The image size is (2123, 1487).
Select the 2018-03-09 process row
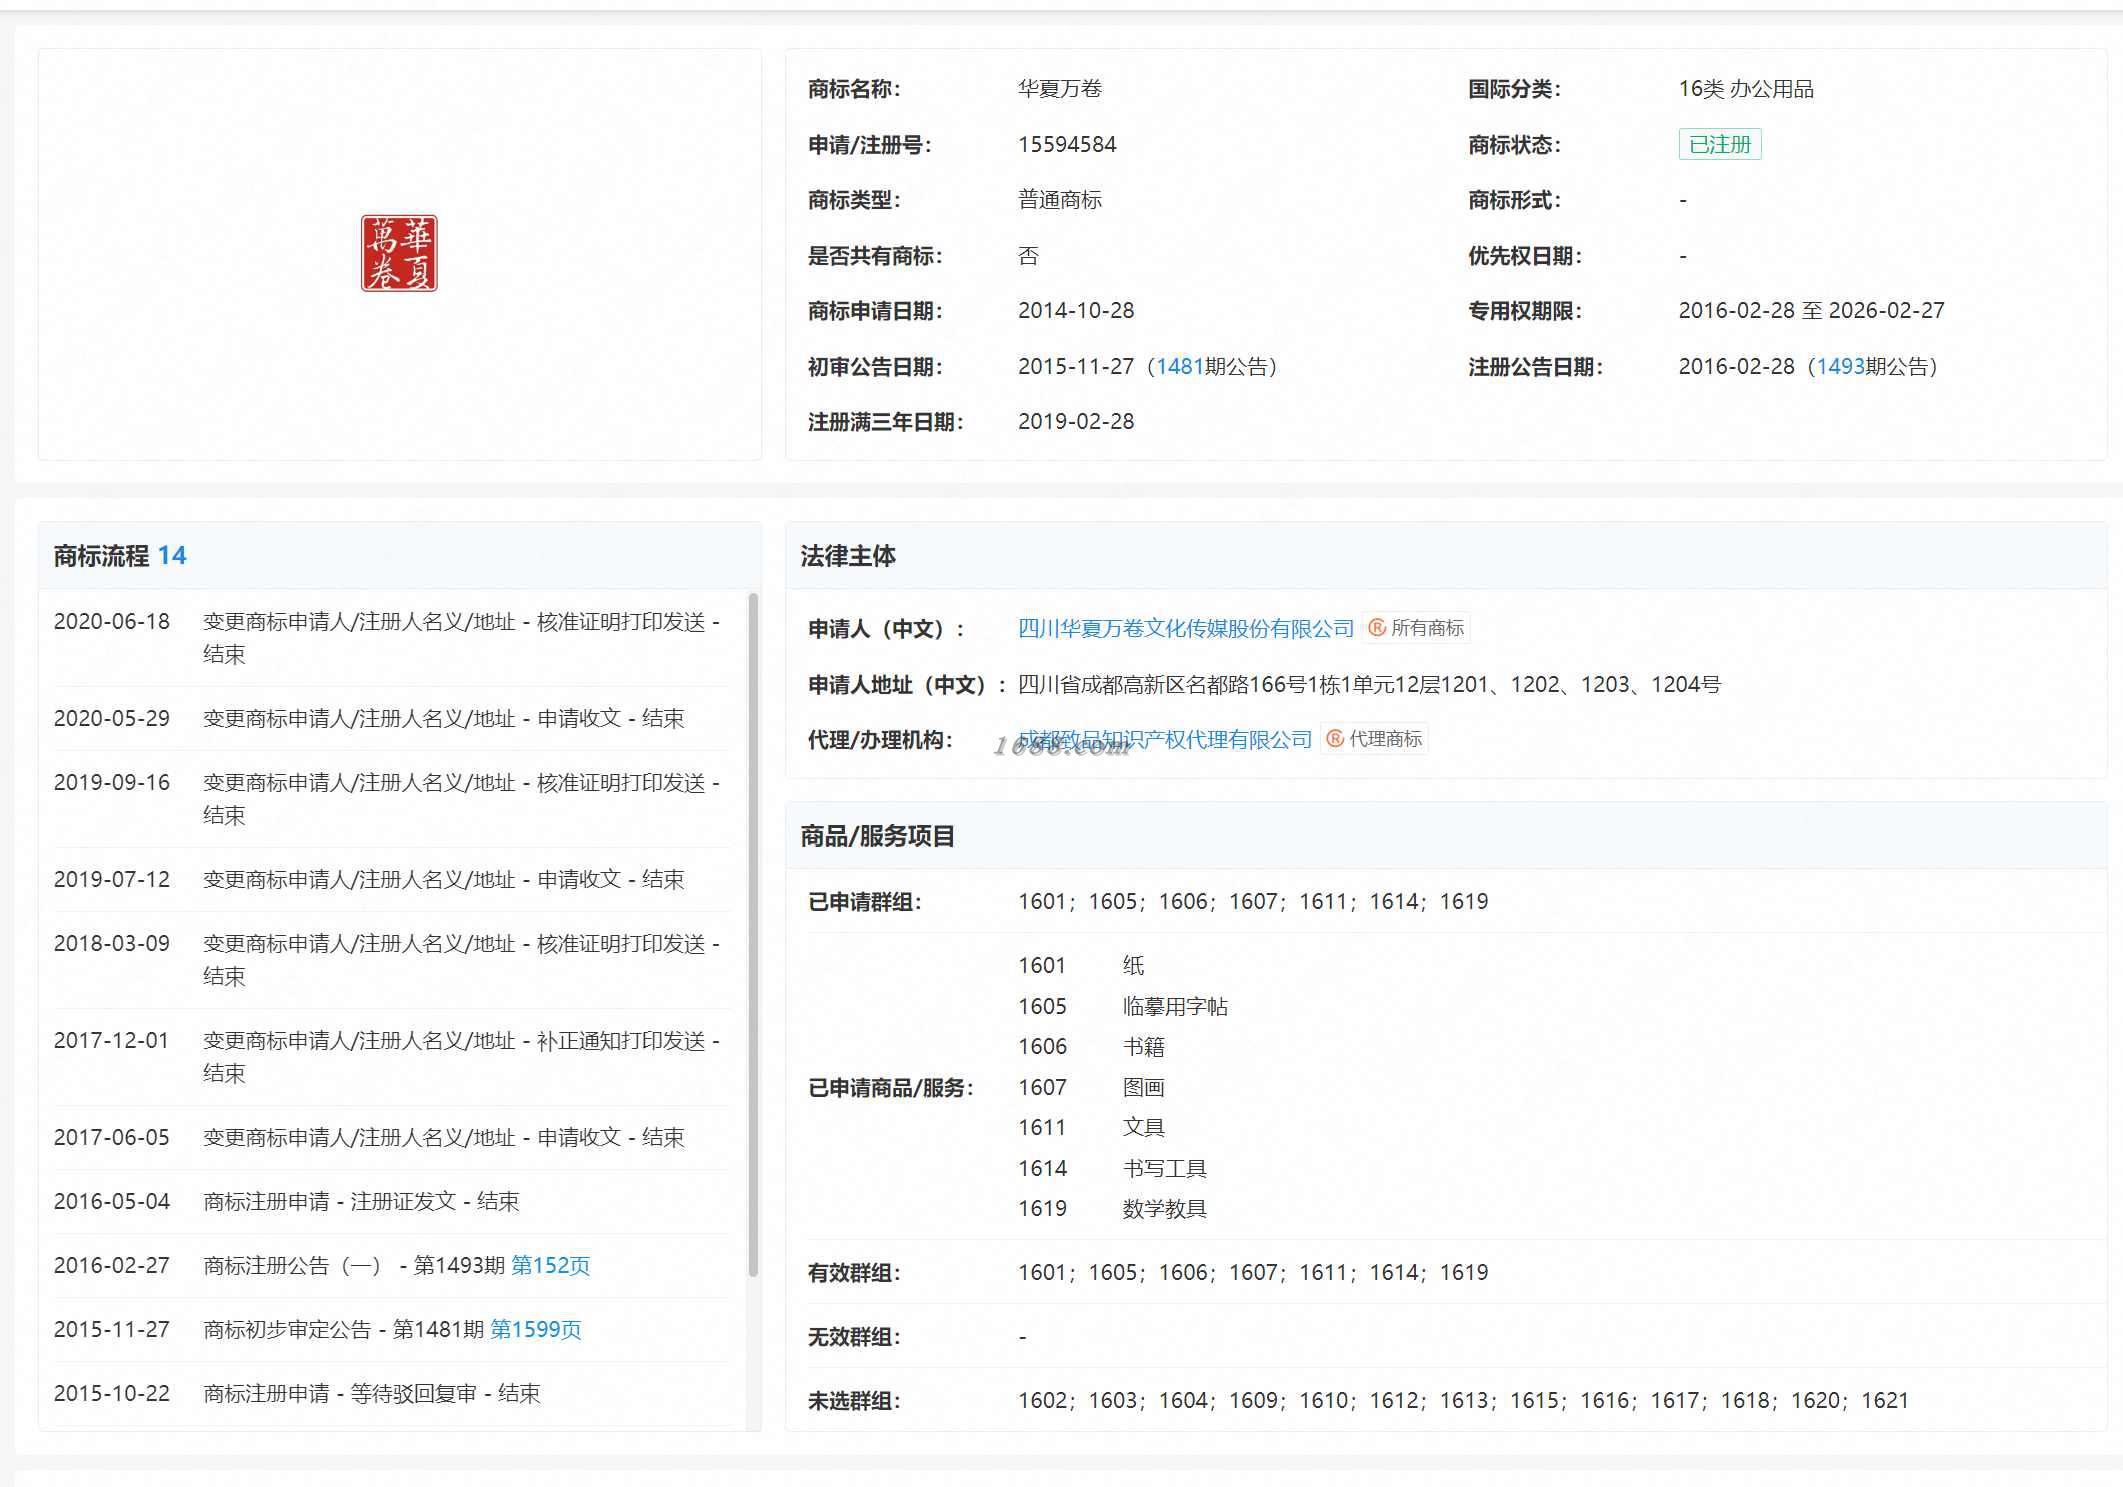coord(392,960)
